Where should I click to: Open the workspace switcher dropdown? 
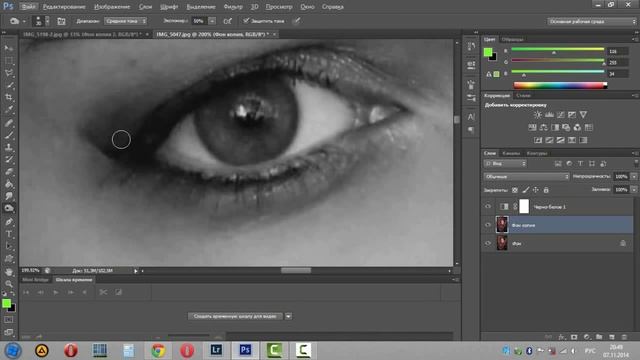[x=592, y=21]
